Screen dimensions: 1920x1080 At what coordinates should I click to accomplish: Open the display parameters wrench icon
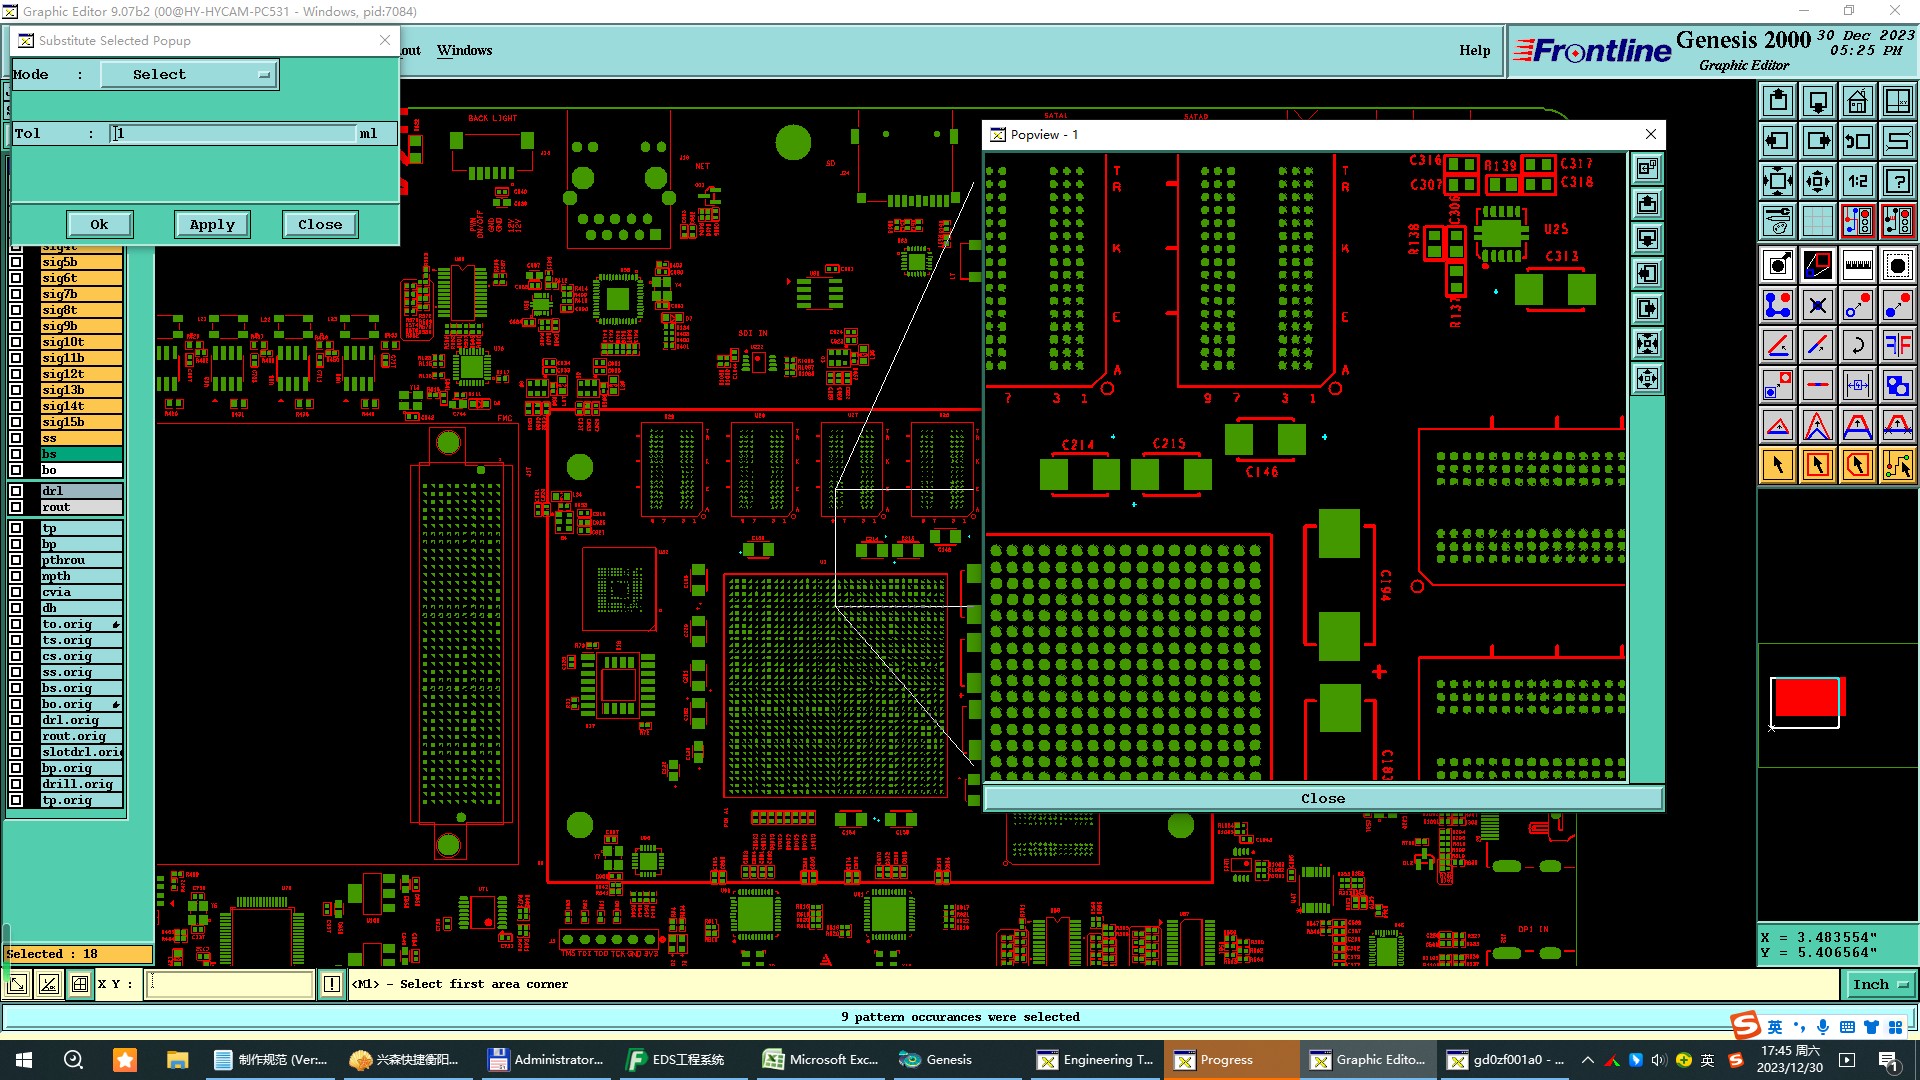pos(1778,221)
